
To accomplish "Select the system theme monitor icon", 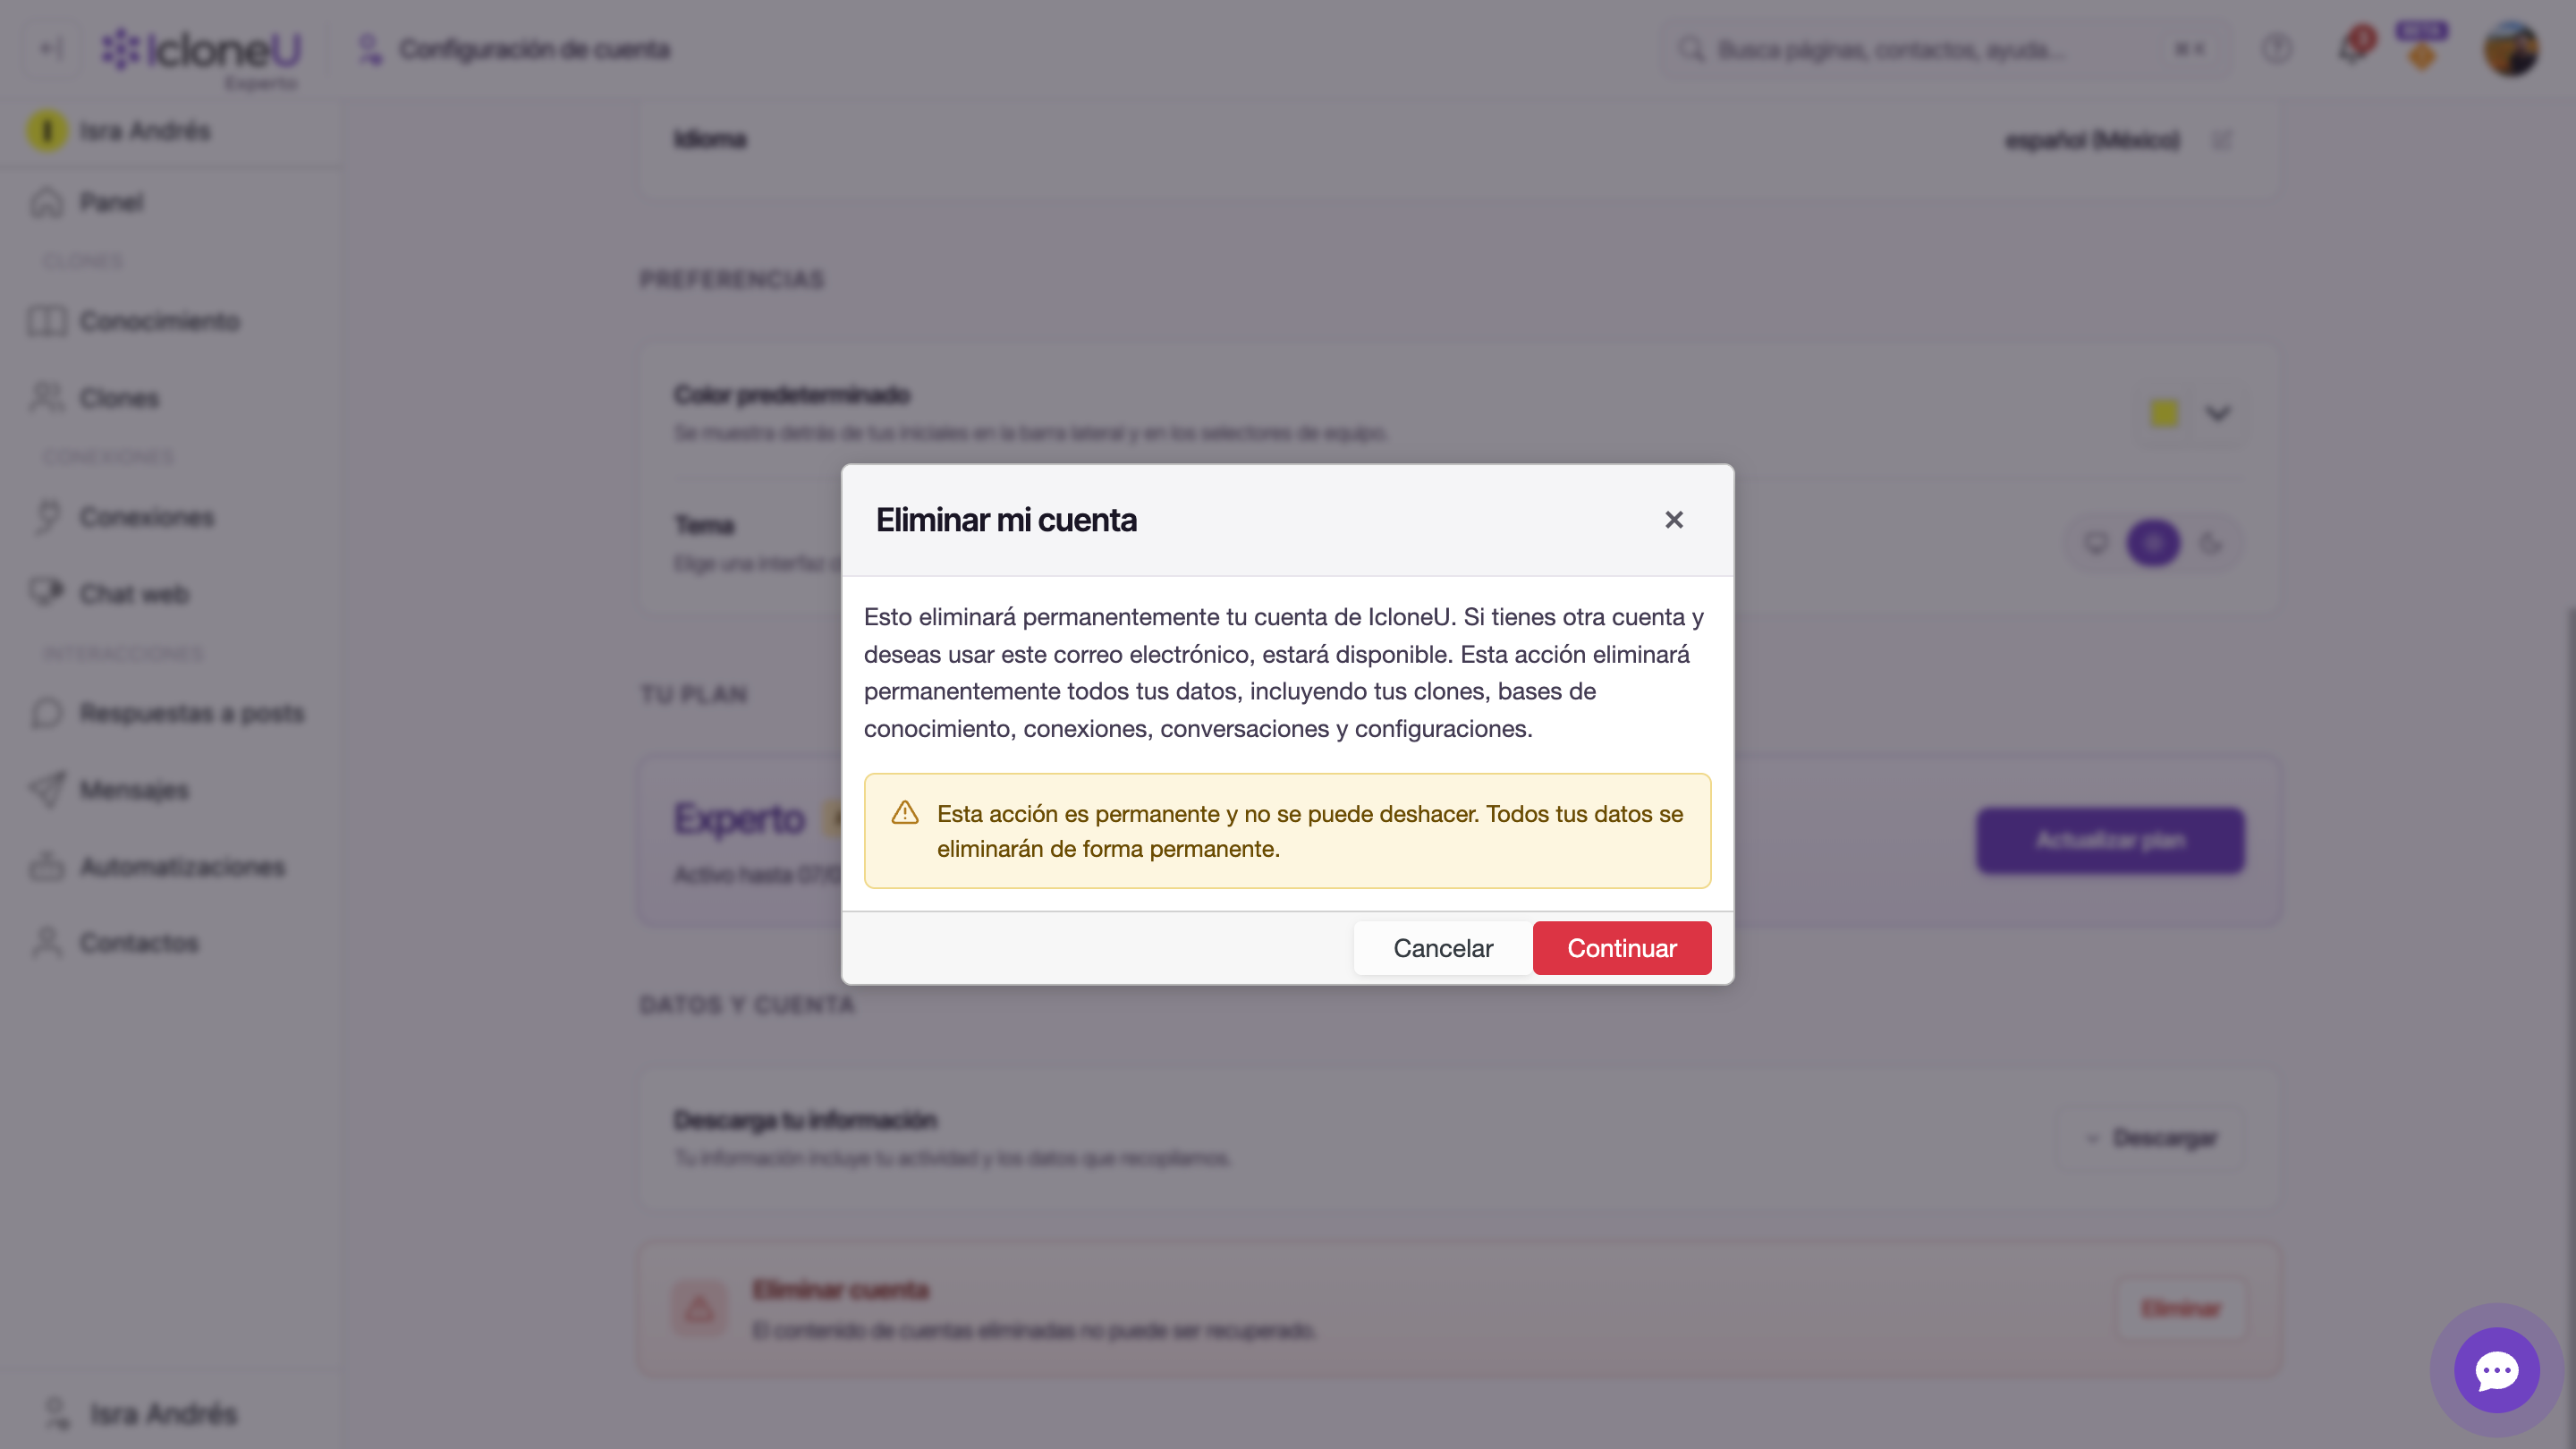I will click(2096, 543).
